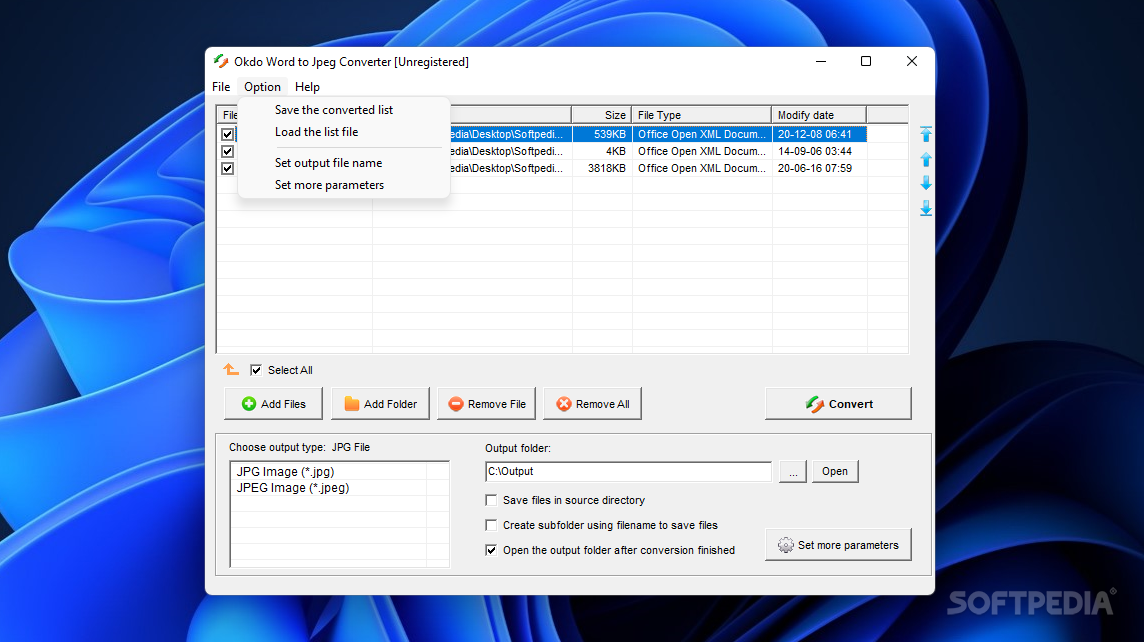Select JPEG Image (*.jpeg) output type

pyautogui.click(x=293, y=488)
